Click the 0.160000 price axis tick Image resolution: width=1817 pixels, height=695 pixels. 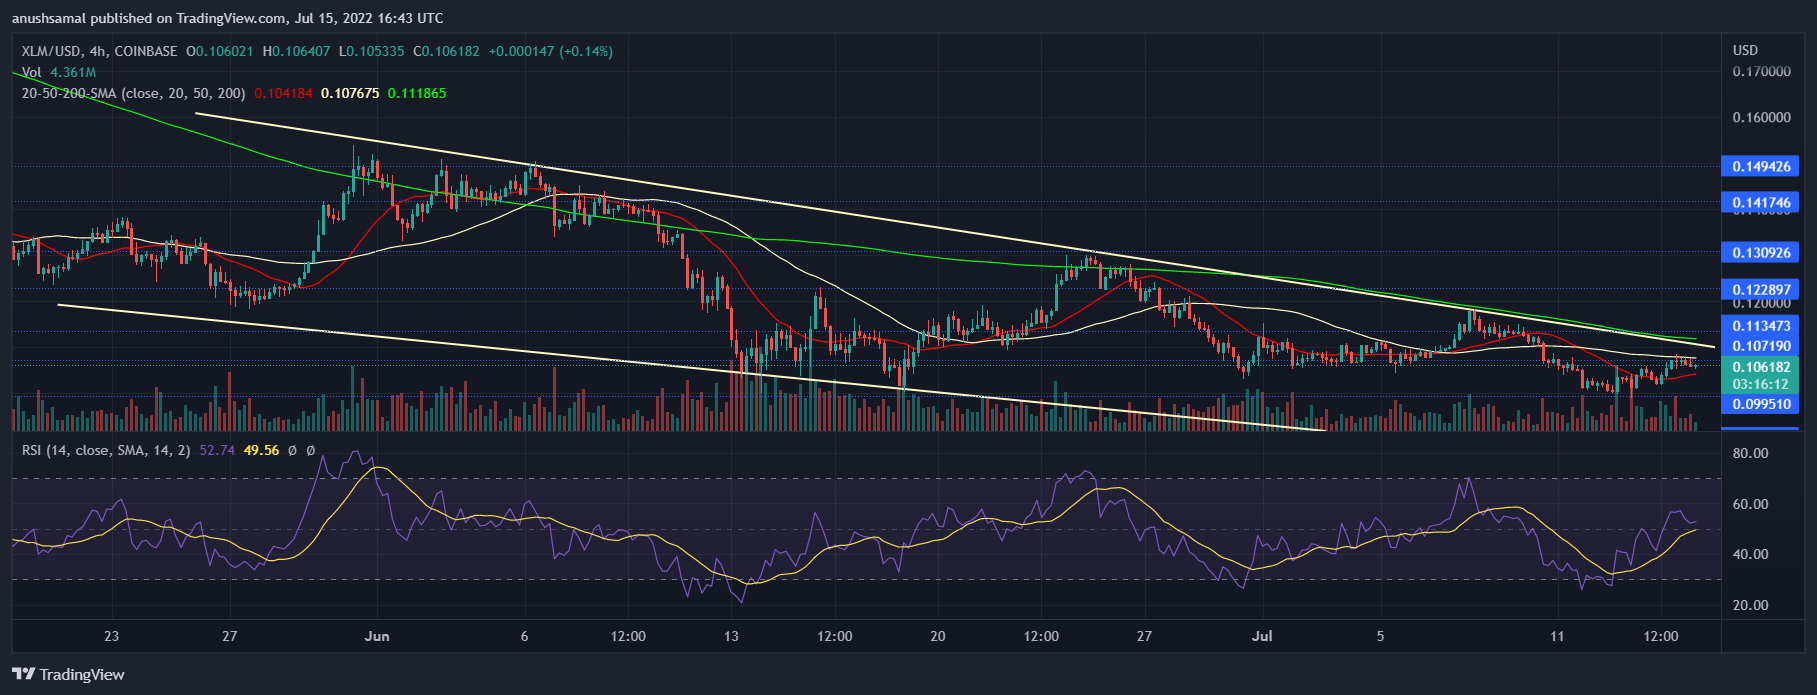point(1761,118)
